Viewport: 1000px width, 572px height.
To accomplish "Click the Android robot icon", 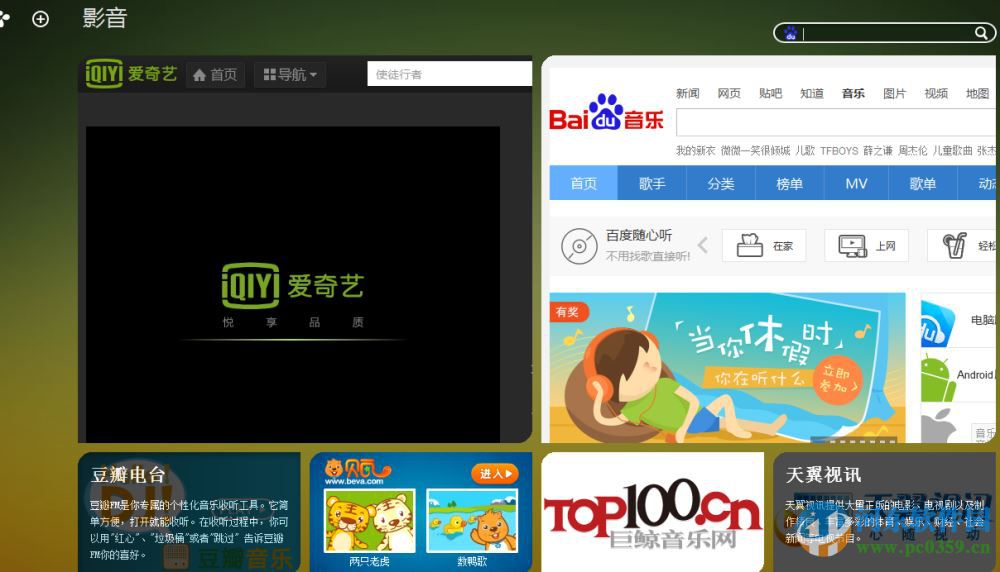I will [938, 379].
